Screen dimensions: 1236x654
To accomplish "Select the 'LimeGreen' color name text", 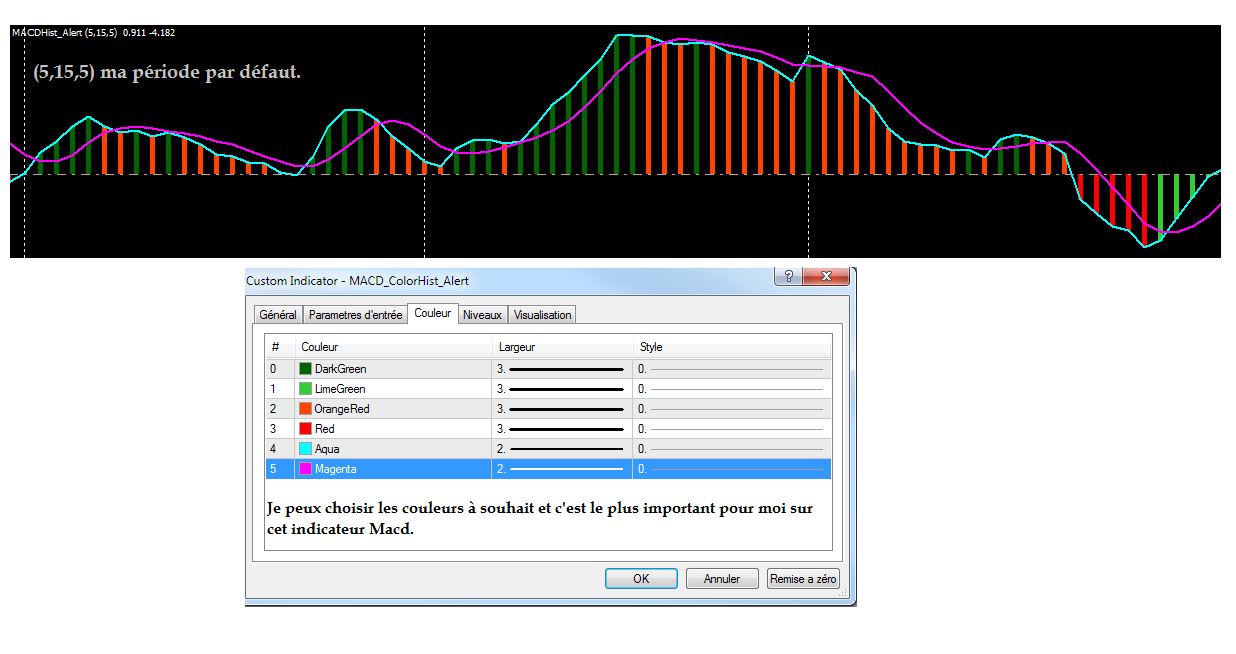I will coord(340,389).
